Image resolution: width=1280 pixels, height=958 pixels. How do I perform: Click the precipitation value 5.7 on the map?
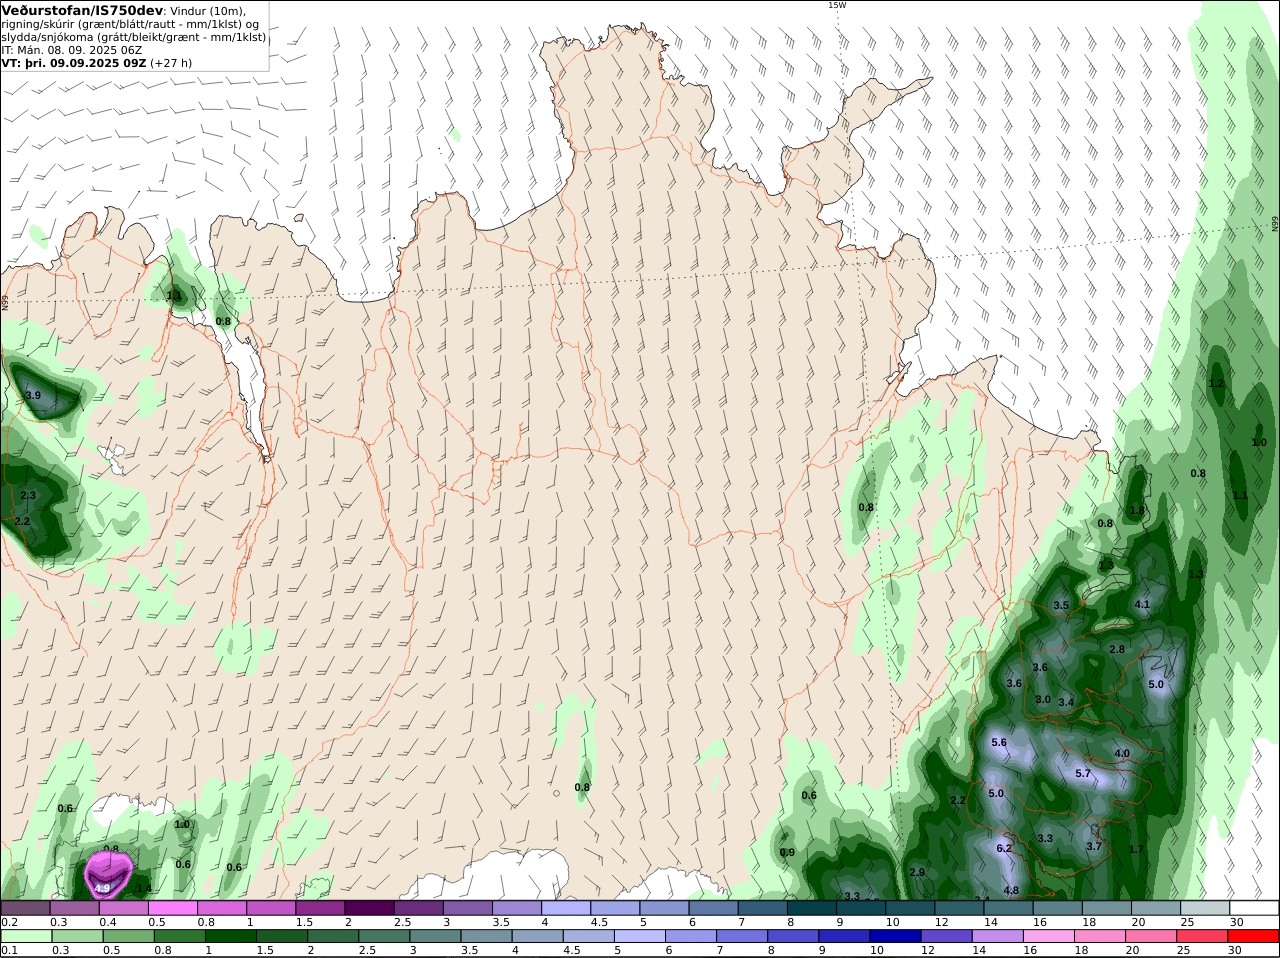tap(1083, 774)
